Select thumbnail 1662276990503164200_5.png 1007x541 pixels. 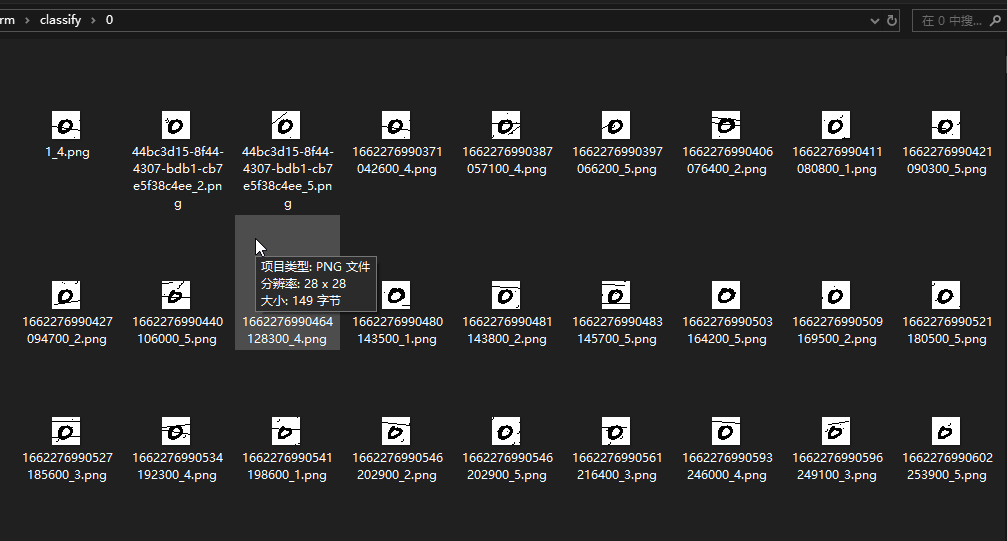coord(726,295)
